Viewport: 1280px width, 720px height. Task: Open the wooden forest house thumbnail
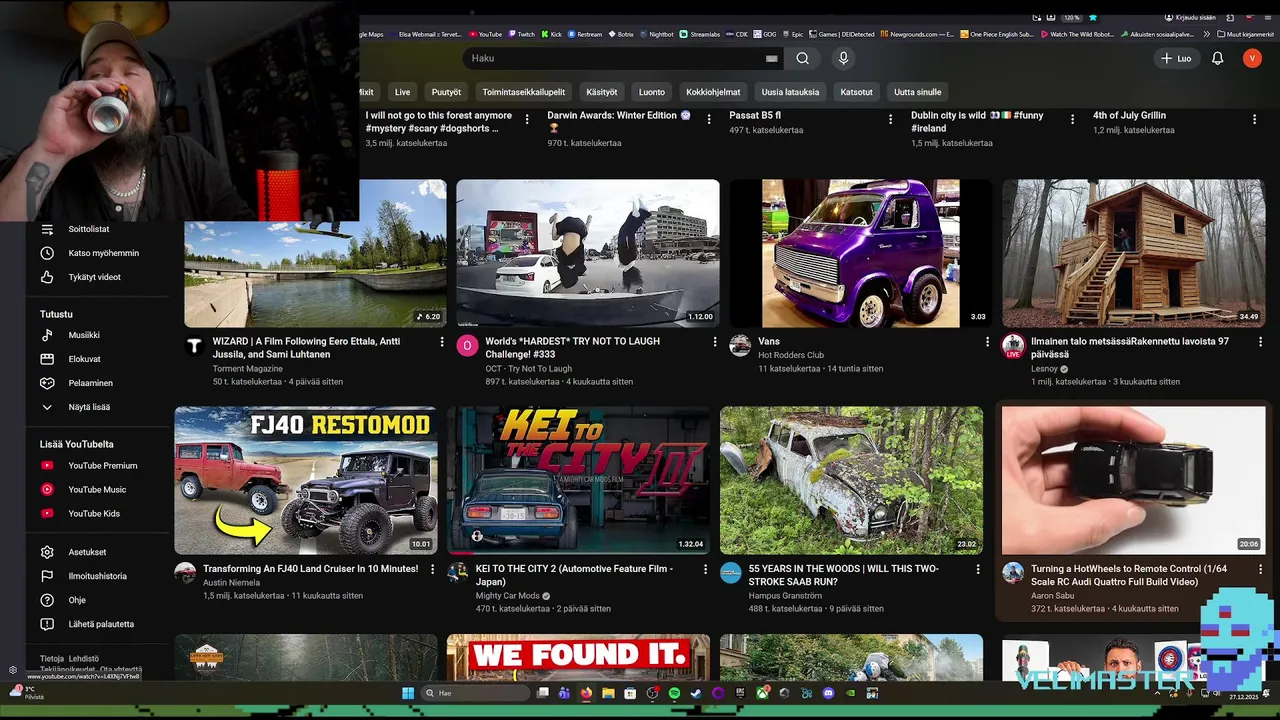pos(1134,253)
